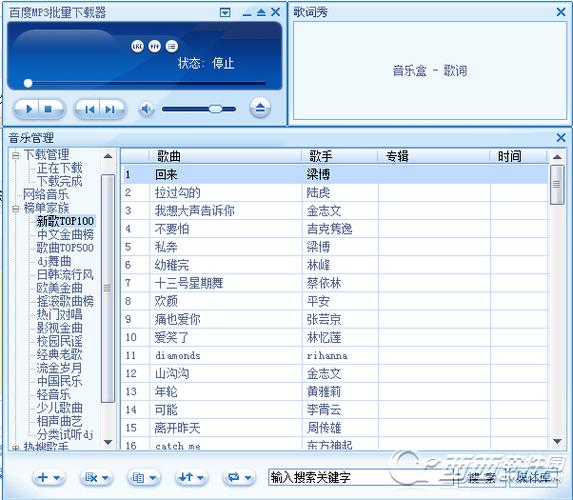Select 欧美金曲 category
The image size is (573, 500).
point(59,288)
